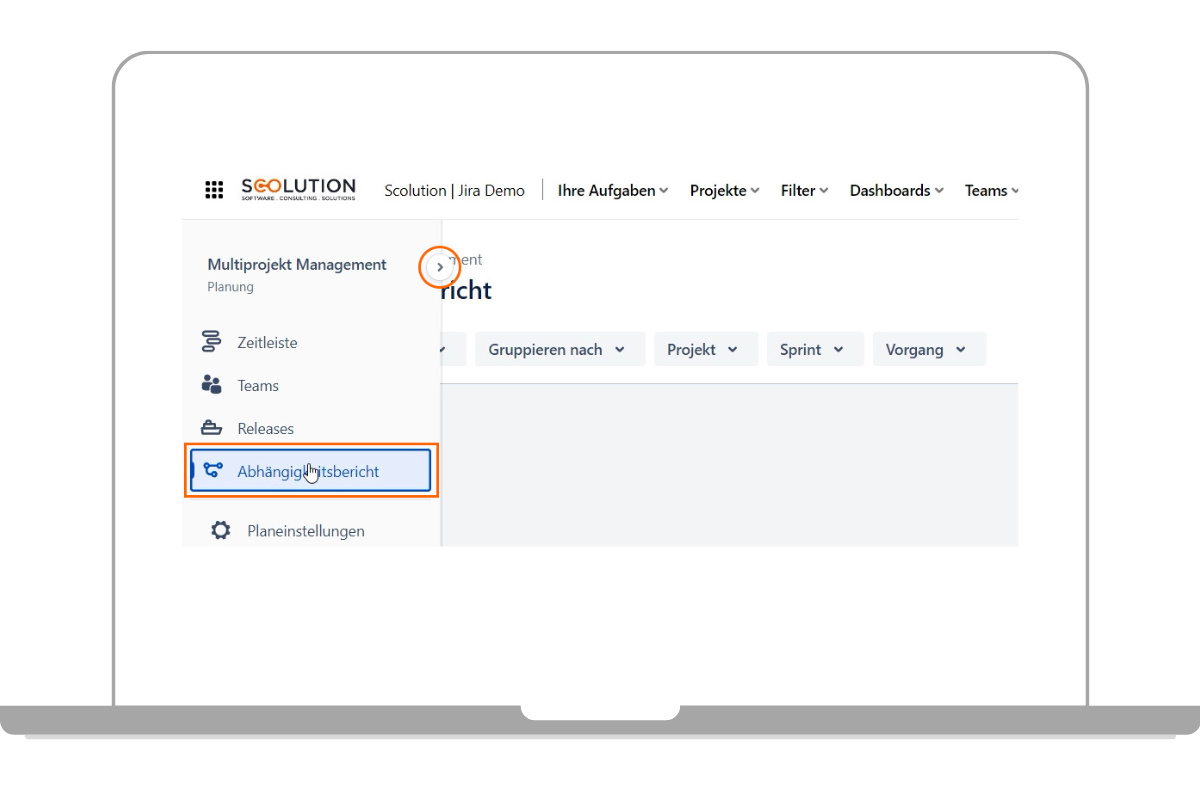Expand the Projekt filter dropdown
Viewport: 1200px width, 790px height.
(x=705, y=349)
